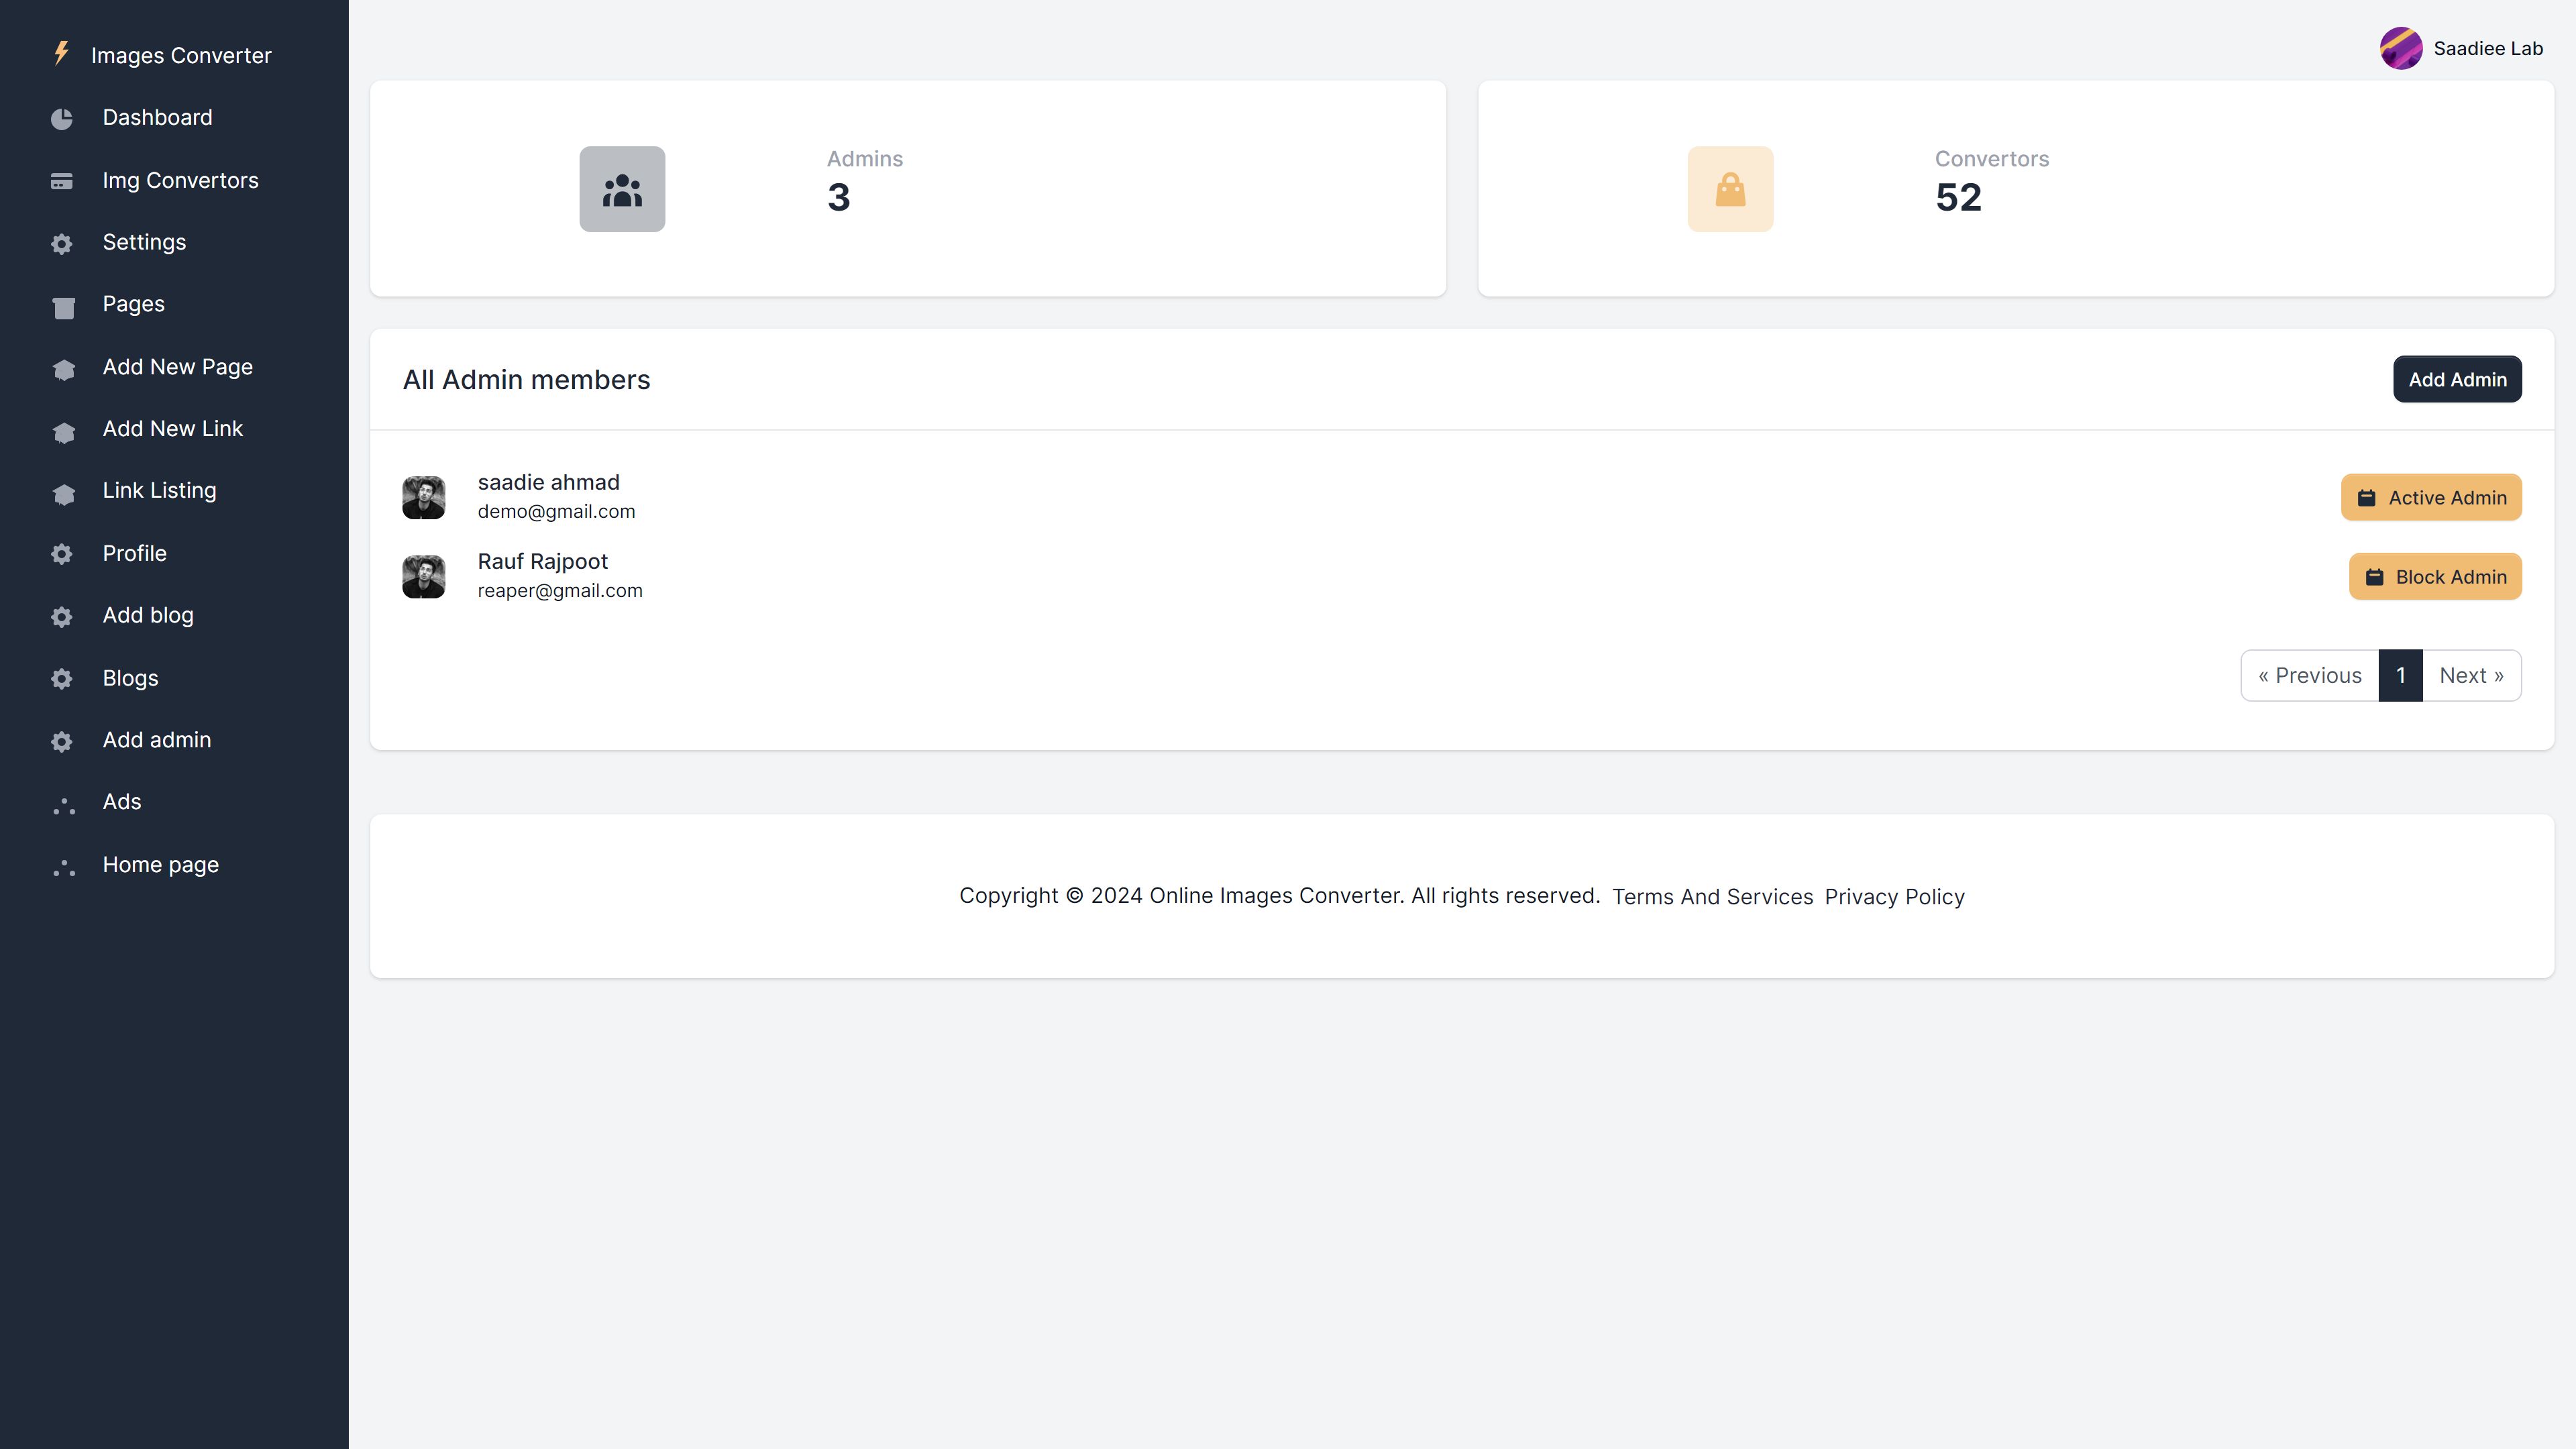Click Active Admin button for saadie ahmad
Screen dimensions: 2576x1449
pyautogui.click(x=2430, y=498)
